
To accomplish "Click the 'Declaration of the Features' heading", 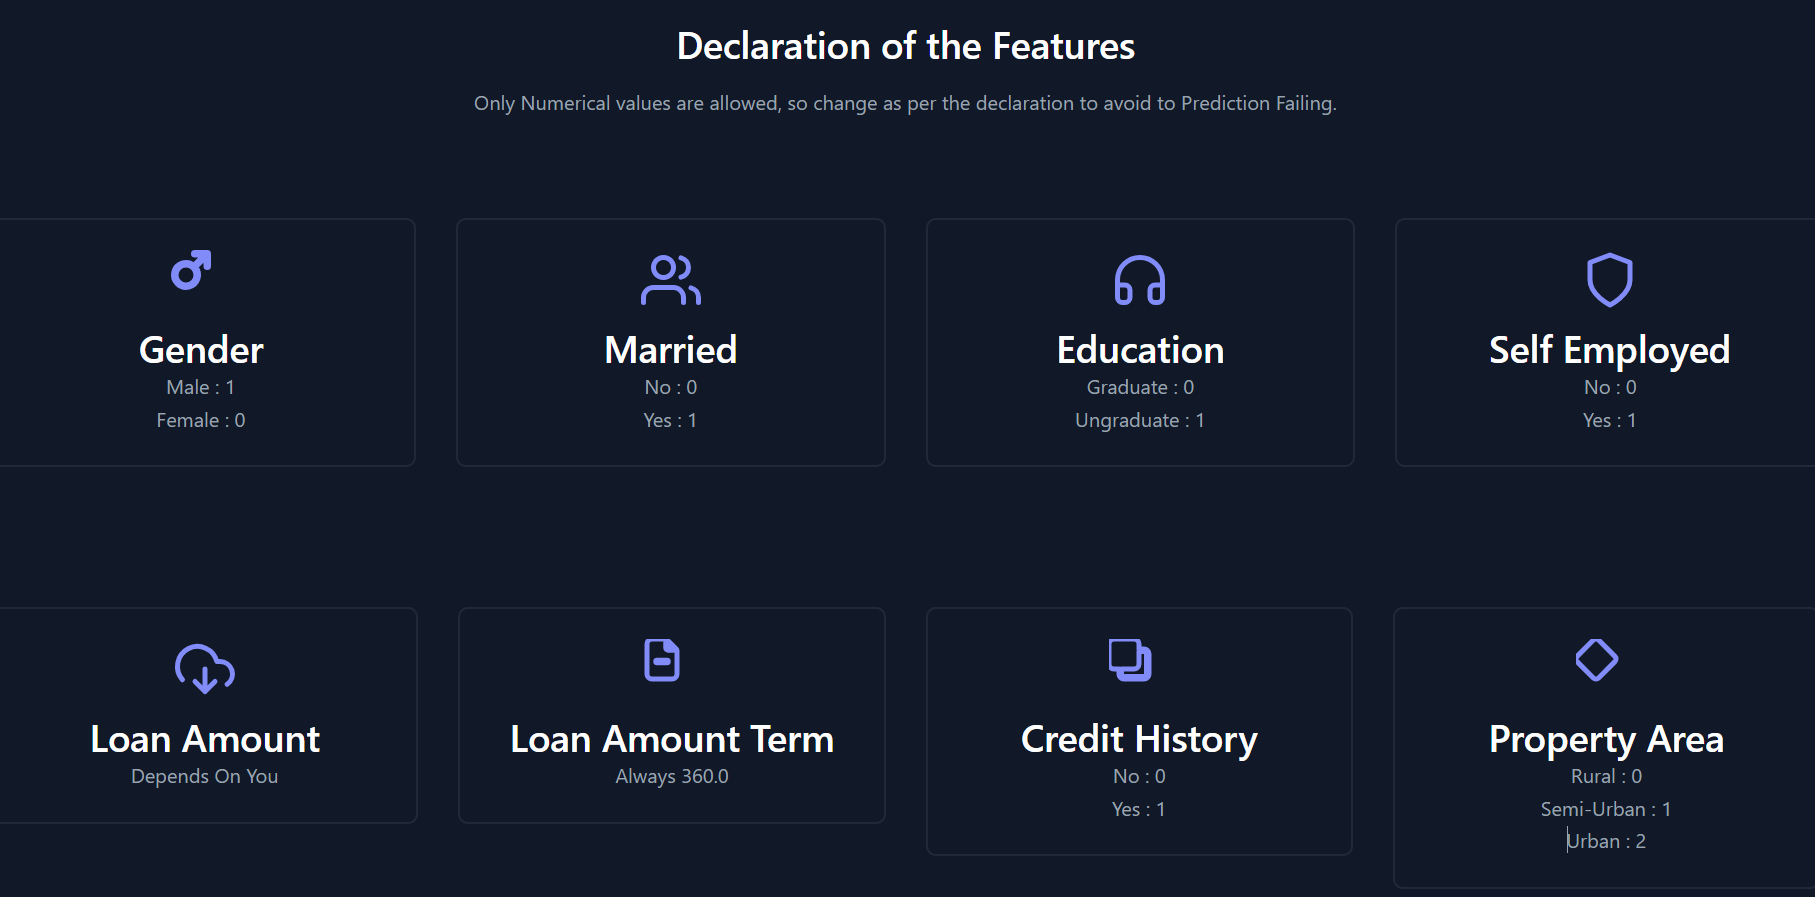I will [906, 45].
